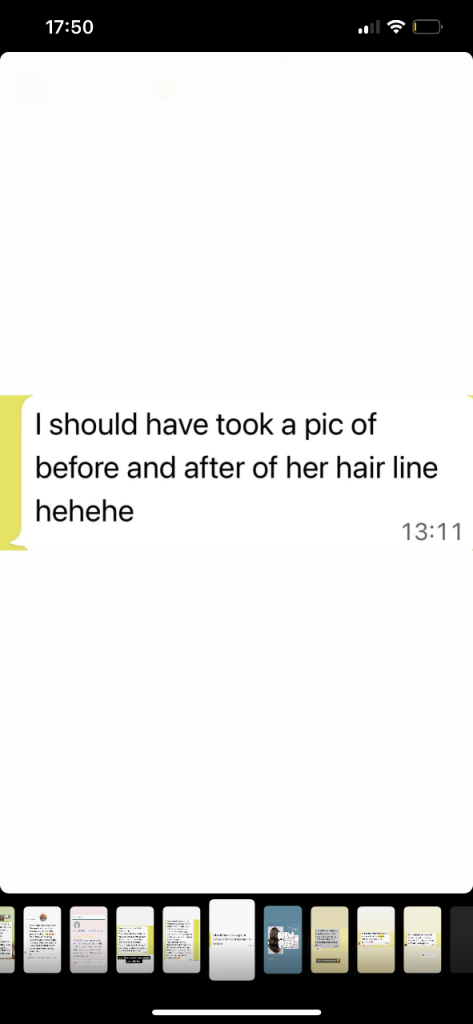
Task: Tap the cellular signal bars icon
Action: point(369,27)
